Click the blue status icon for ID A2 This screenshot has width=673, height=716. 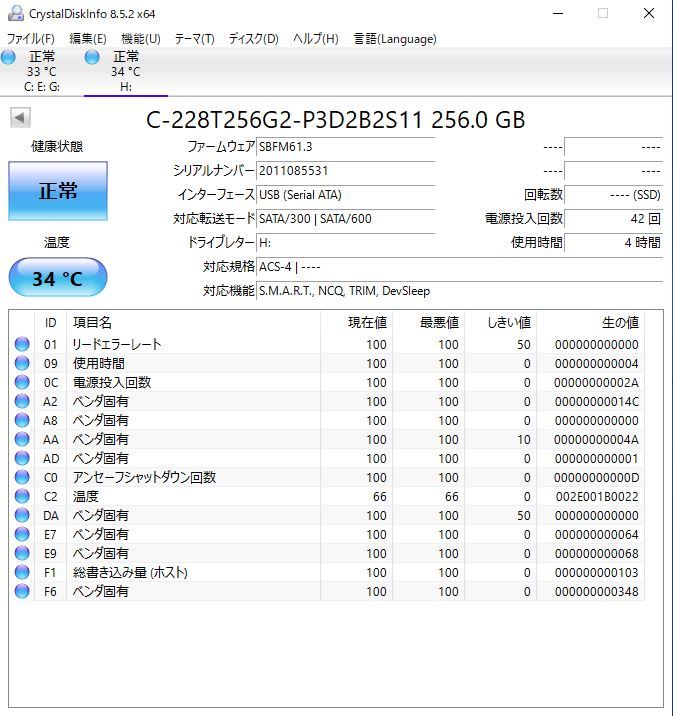(22, 401)
